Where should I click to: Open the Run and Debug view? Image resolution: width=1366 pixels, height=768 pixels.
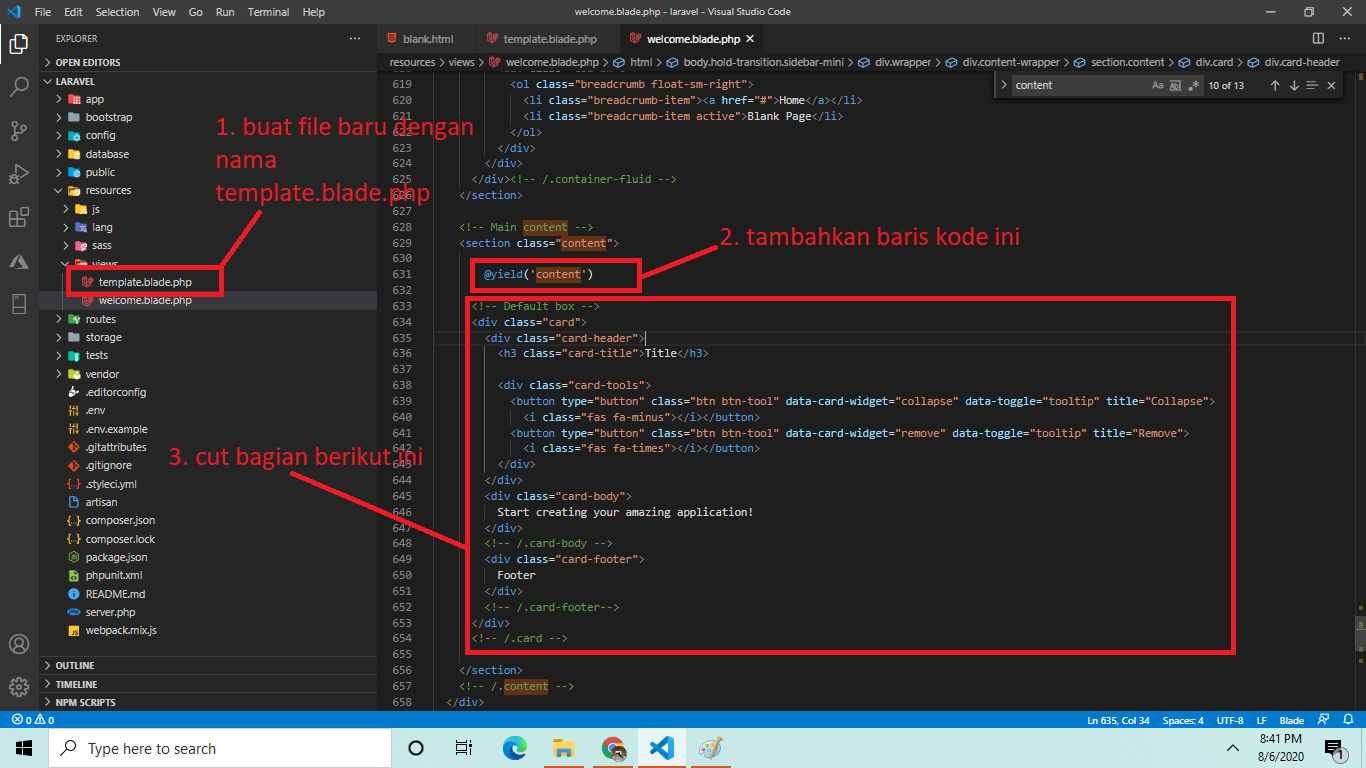coord(19,174)
